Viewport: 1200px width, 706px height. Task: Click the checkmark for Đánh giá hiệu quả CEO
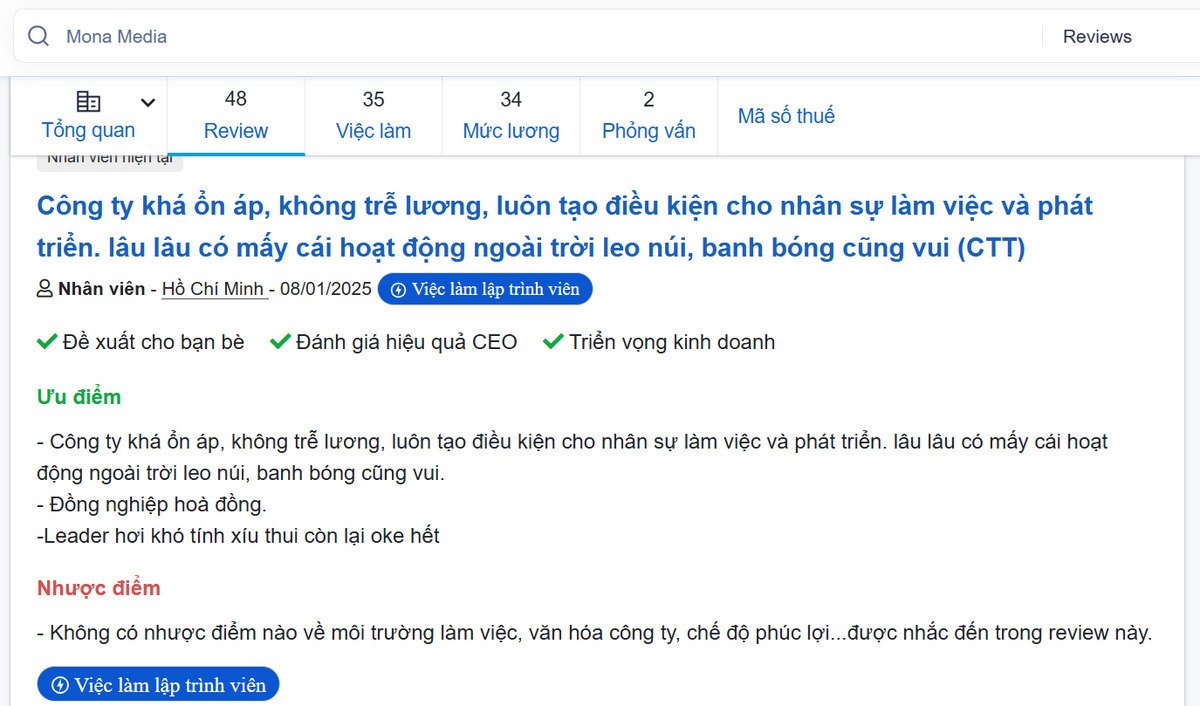click(280, 343)
